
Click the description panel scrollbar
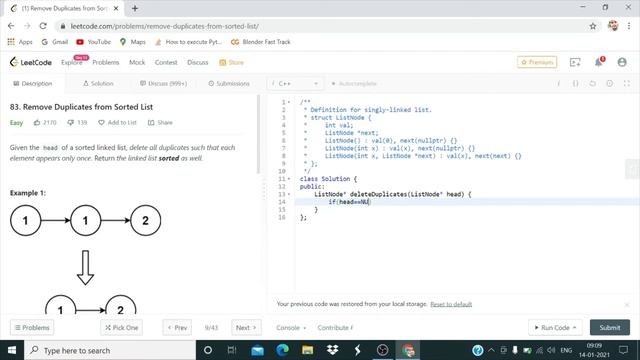258,134
